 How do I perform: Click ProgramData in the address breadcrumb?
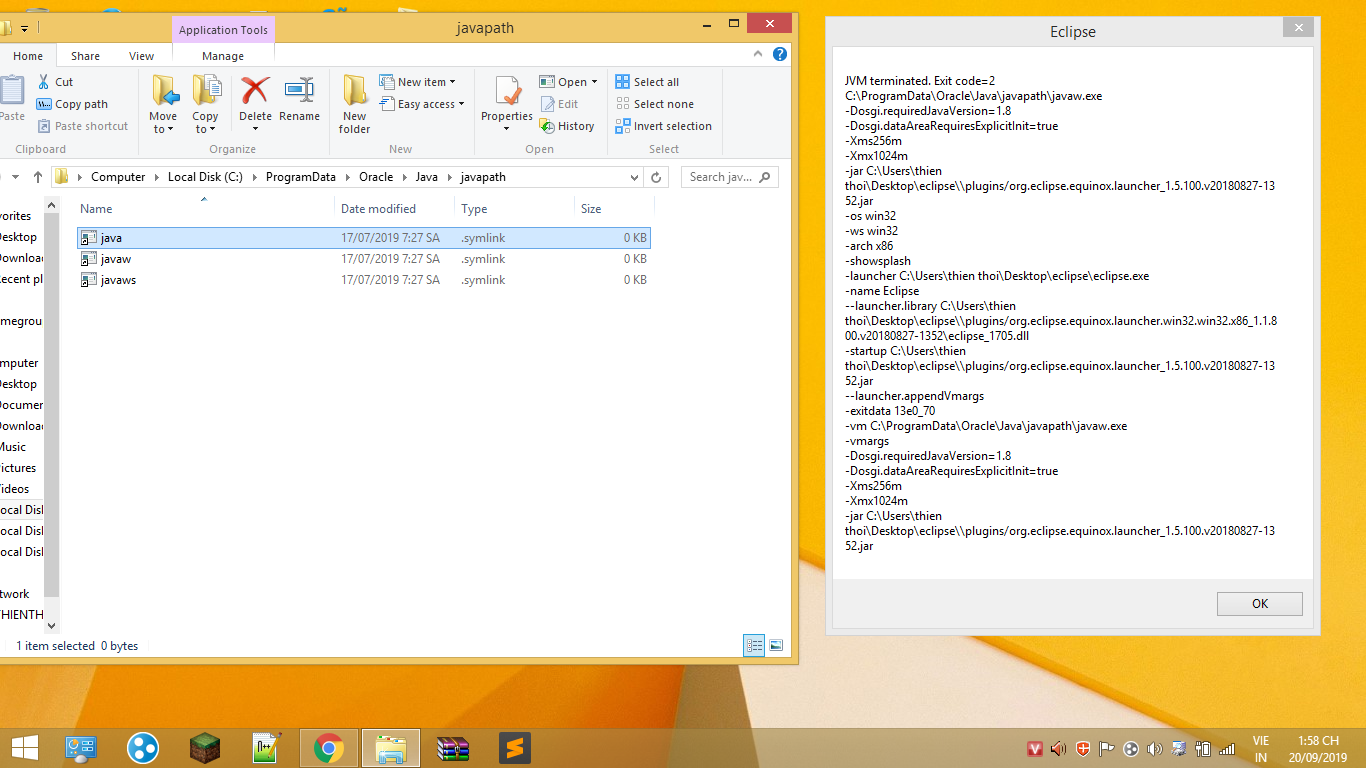point(300,177)
